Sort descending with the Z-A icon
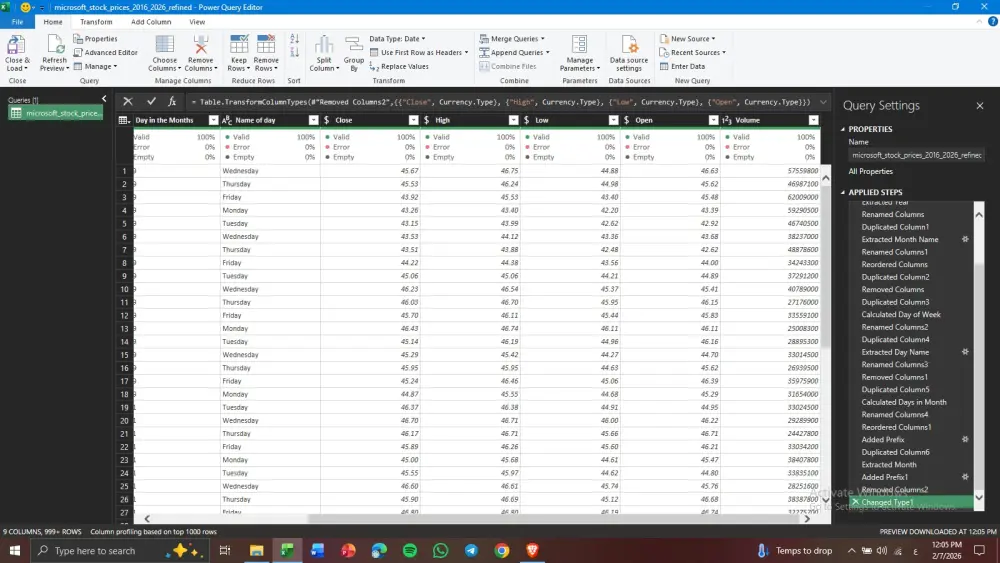Image resolution: width=1000 pixels, height=563 pixels. click(x=294, y=52)
